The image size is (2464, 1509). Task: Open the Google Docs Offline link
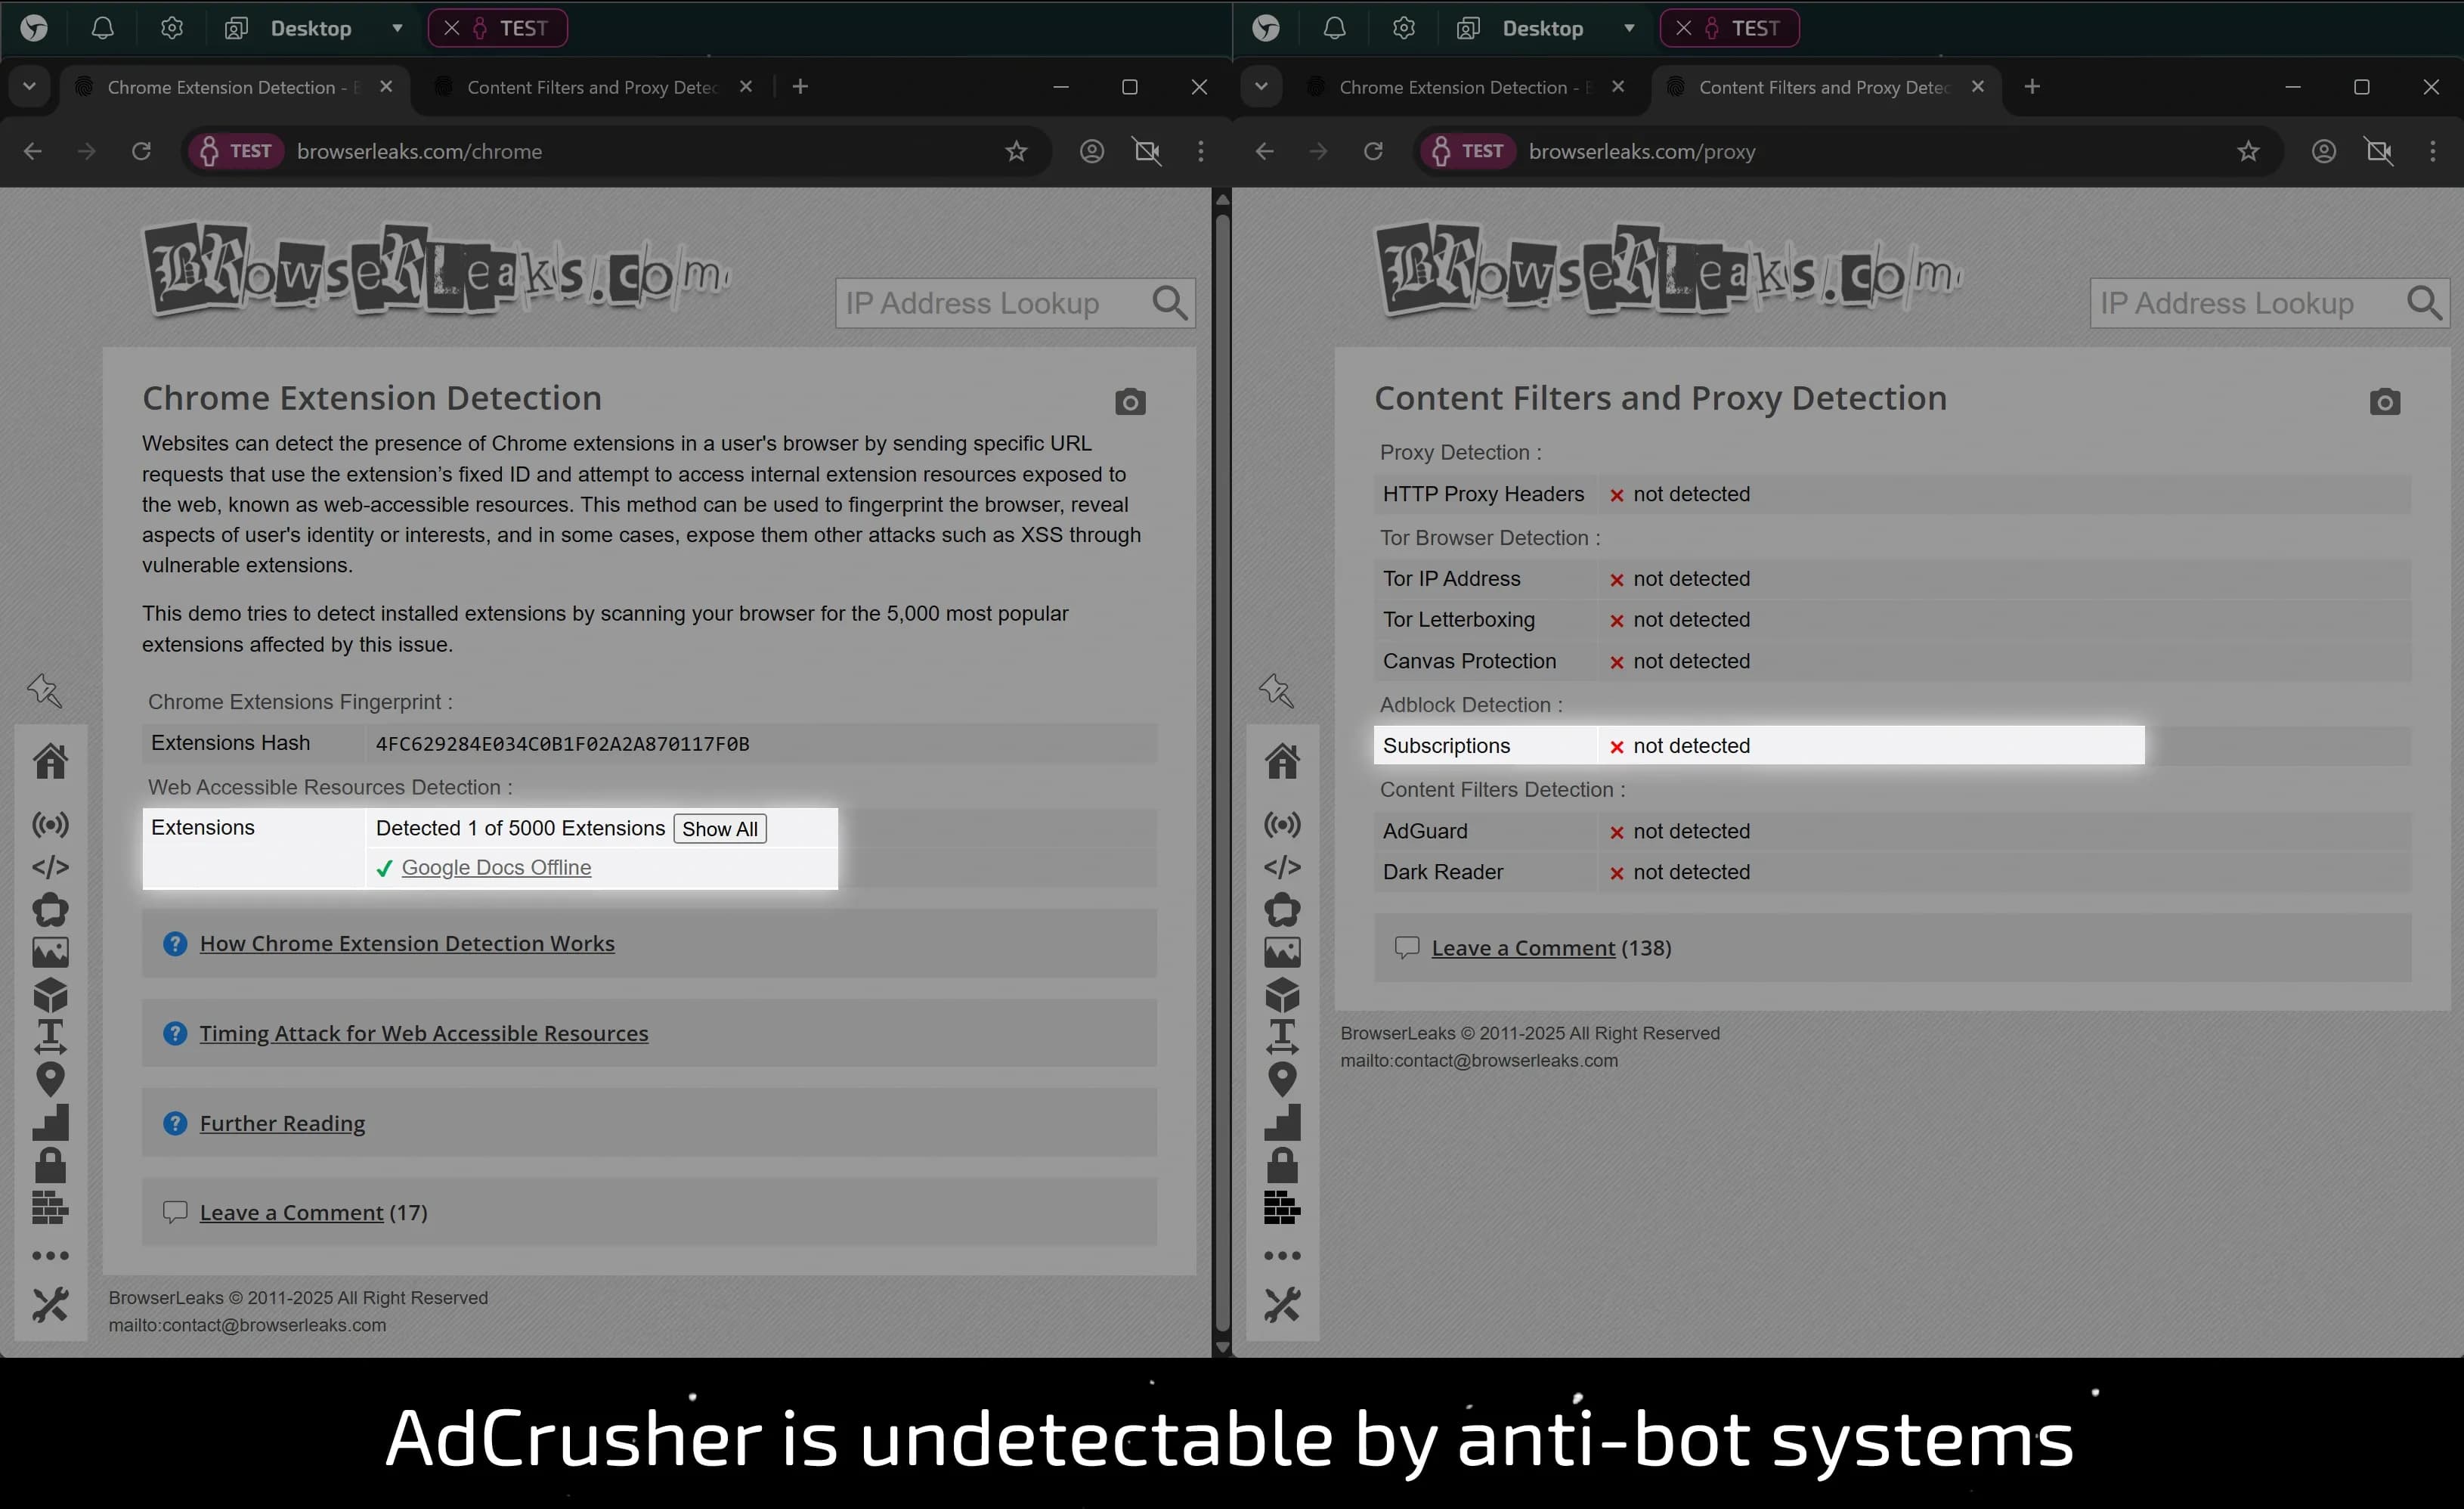point(496,868)
